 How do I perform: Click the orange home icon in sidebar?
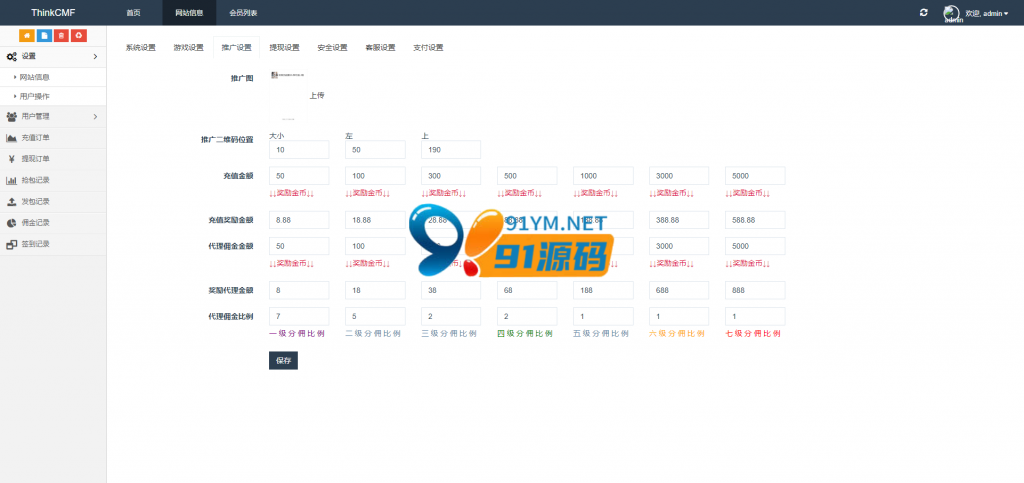pos(27,36)
